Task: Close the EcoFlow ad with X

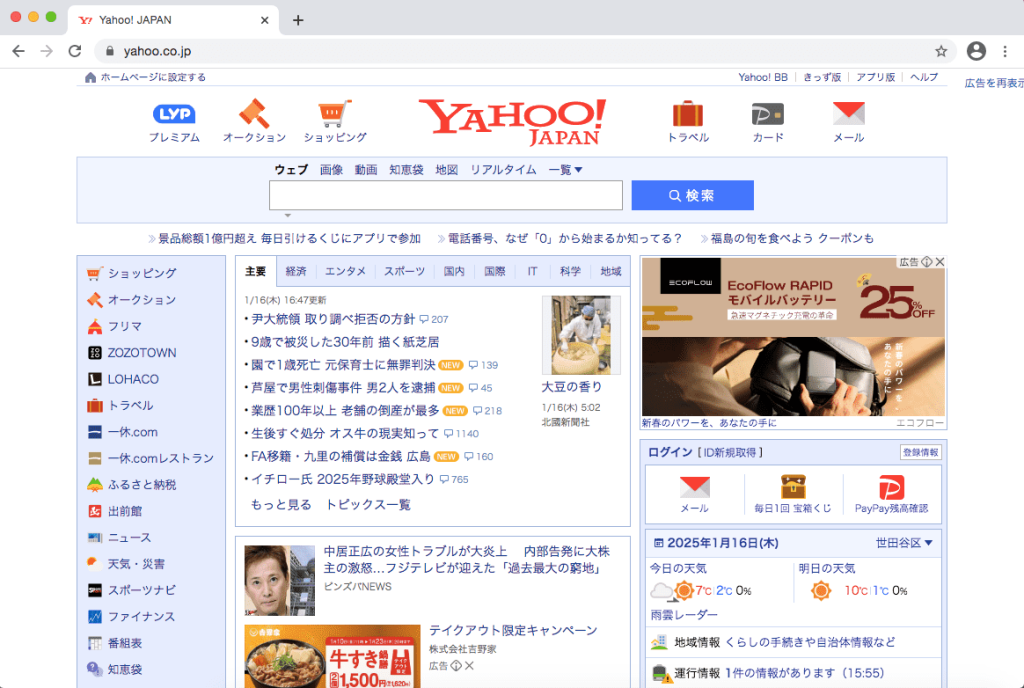Action: pyautogui.click(x=940, y=262)
